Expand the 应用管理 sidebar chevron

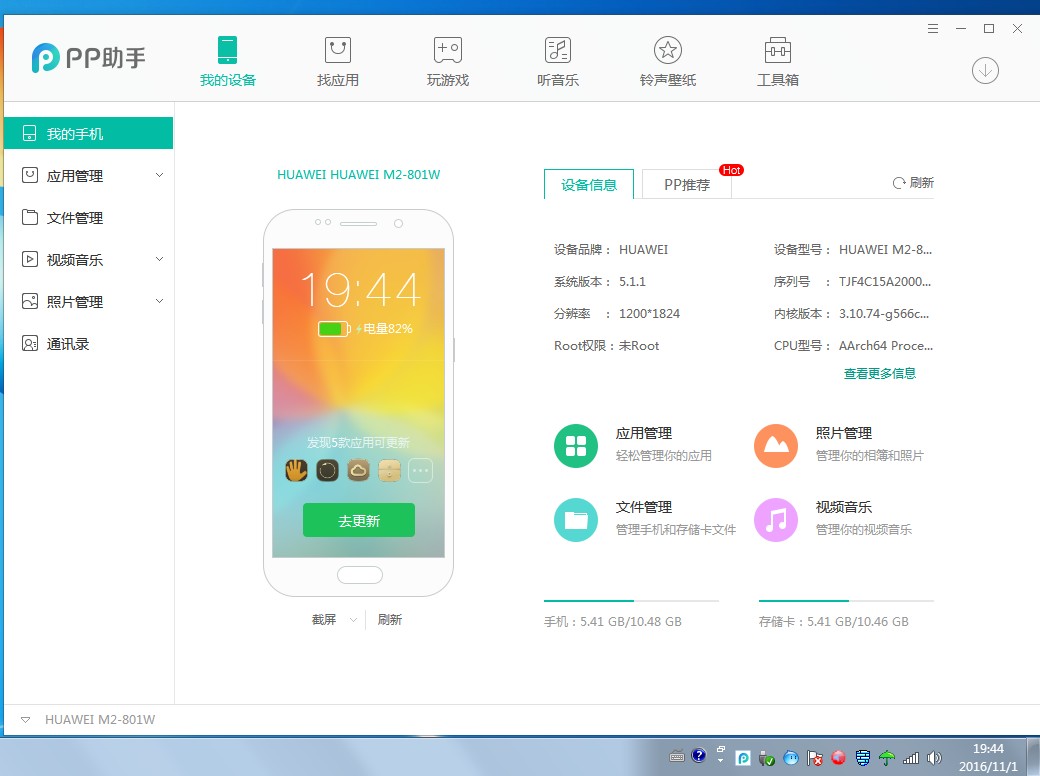click(x=159, y=175)
